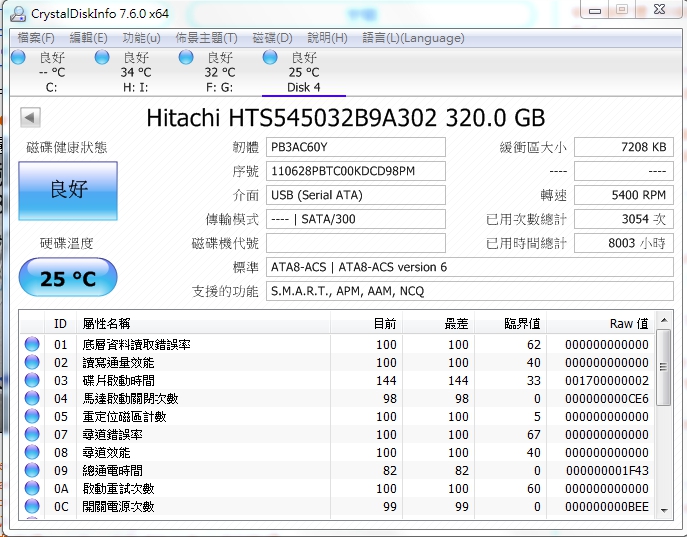The width and height of the screenshot is (687, 537).
Task: Open the 磁碟(D) menu
Action: 272,38
